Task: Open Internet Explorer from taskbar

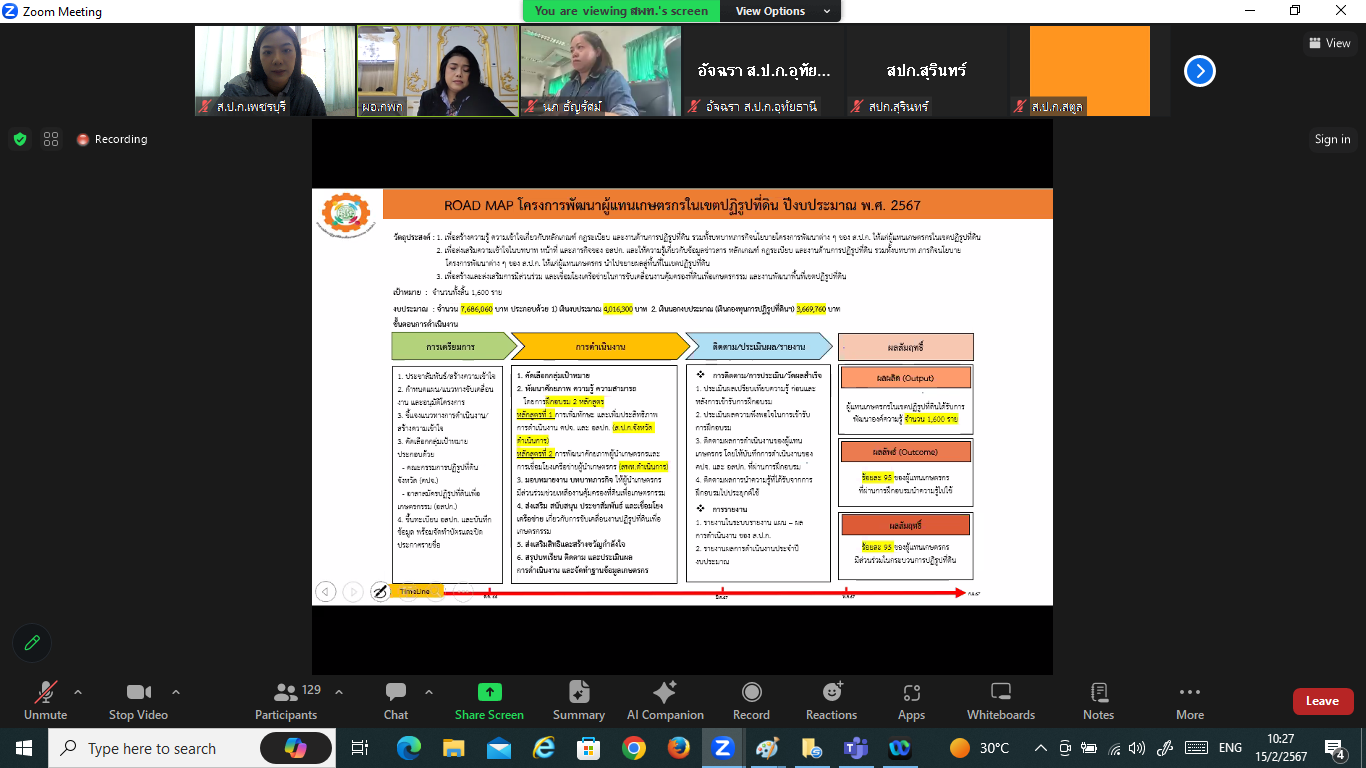Action: pos(544,748)
